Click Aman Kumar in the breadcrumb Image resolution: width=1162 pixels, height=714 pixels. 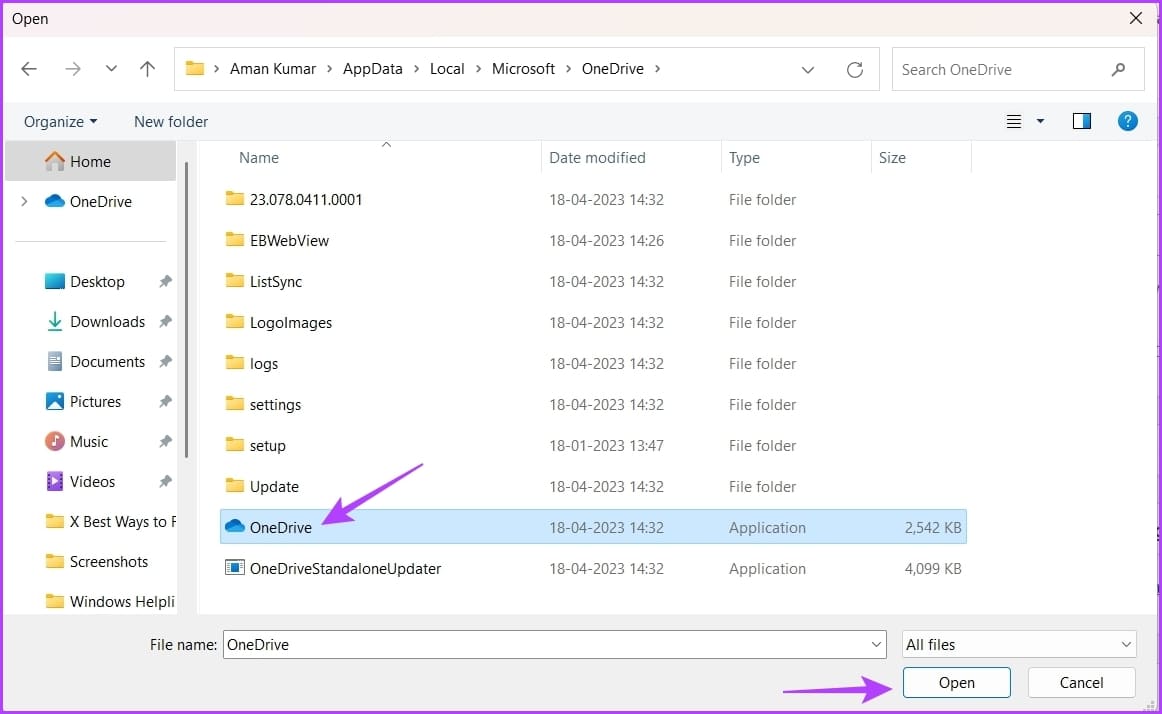click(x=273, y=69)
